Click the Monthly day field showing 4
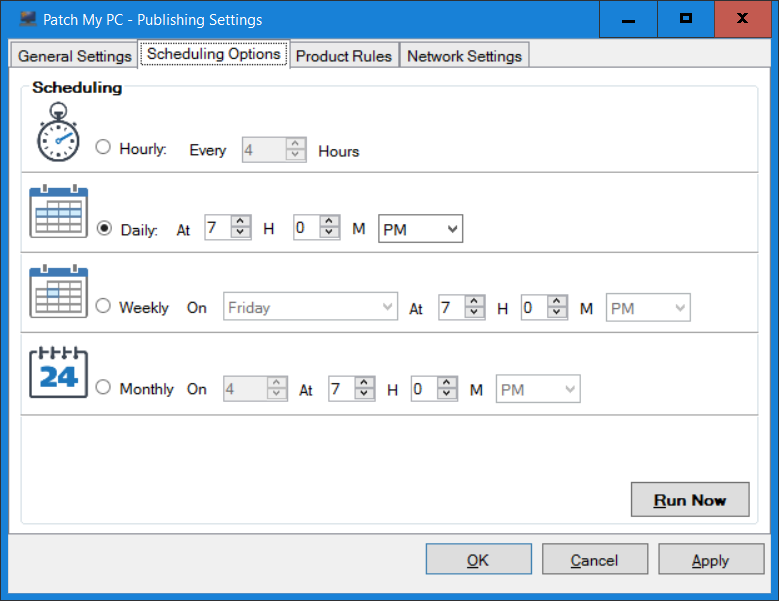 pyautogui.click(x=245, y=388)
